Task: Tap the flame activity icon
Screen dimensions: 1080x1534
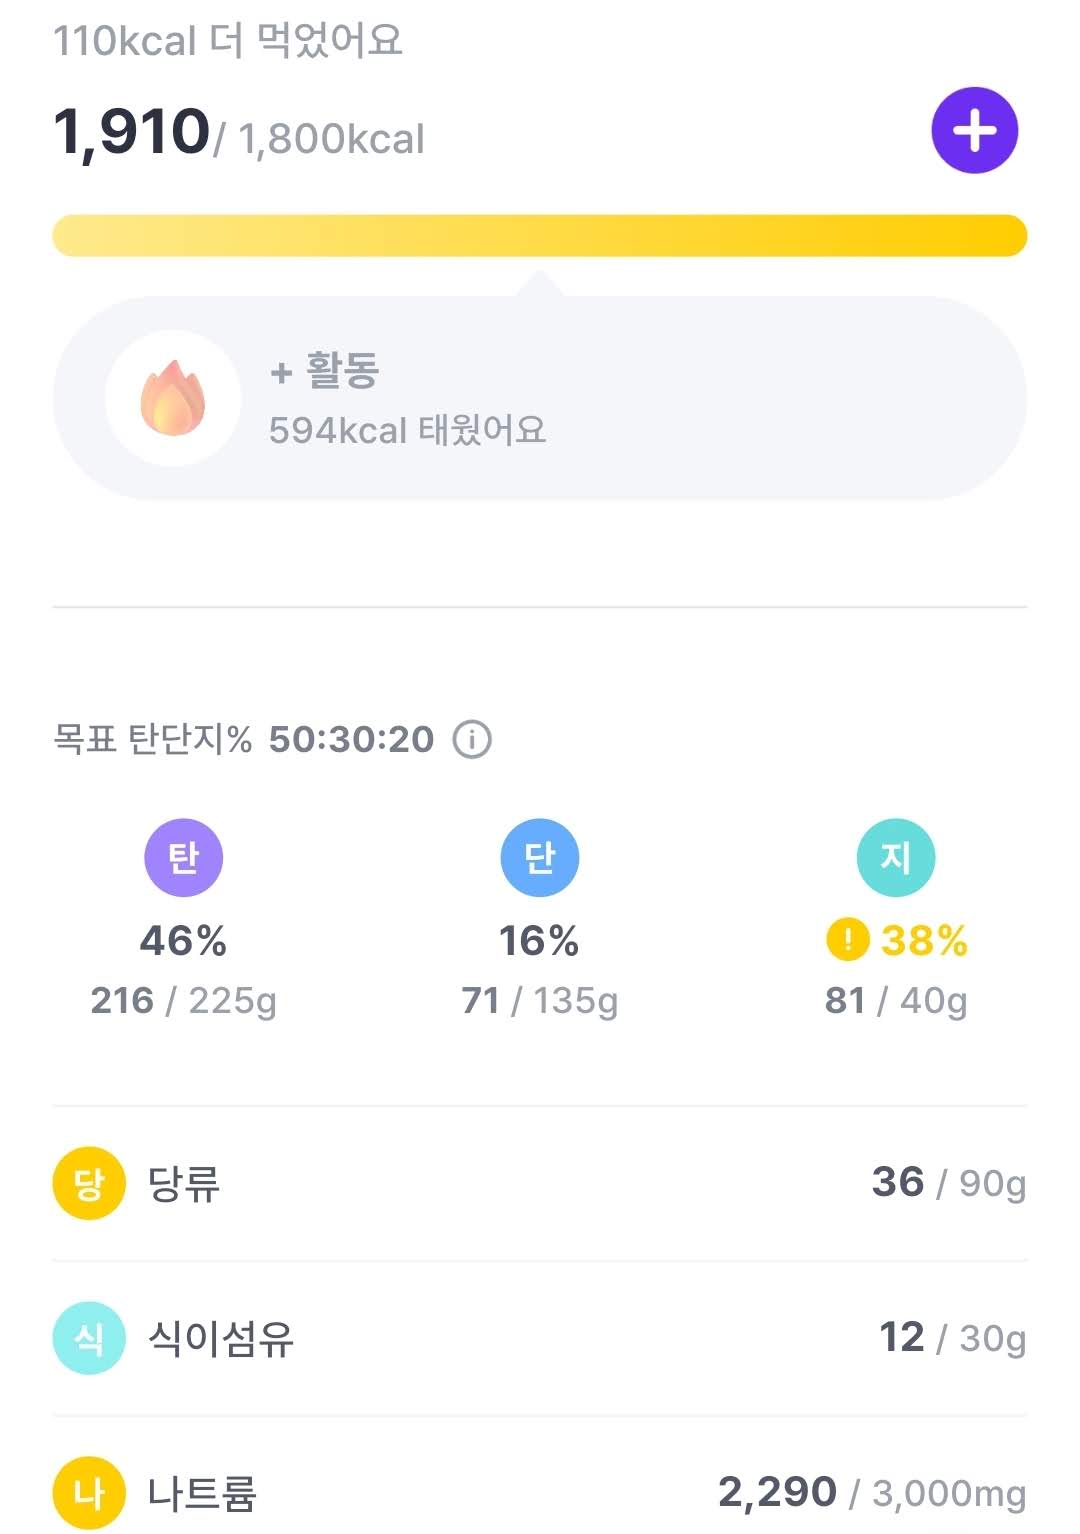Action: pyautogui.click(x=172, y=398)
